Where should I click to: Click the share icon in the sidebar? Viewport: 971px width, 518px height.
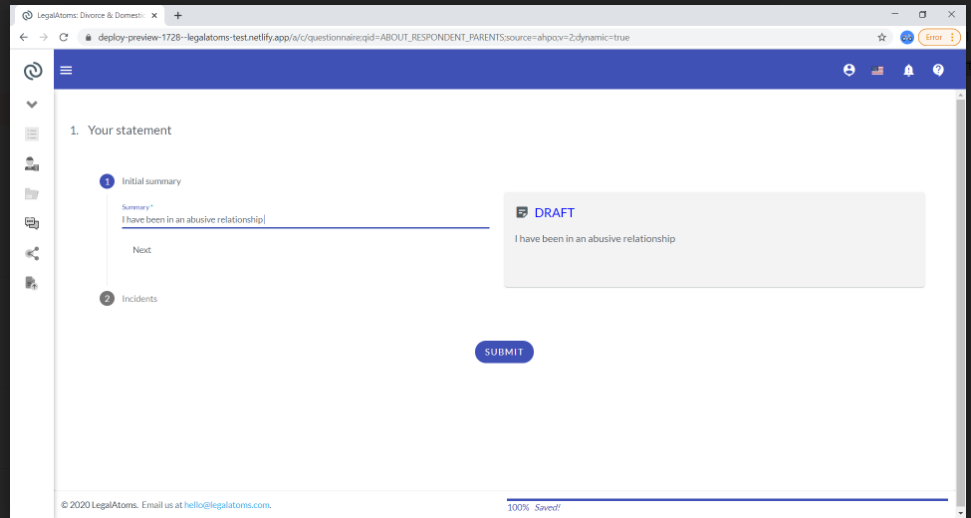32,253
